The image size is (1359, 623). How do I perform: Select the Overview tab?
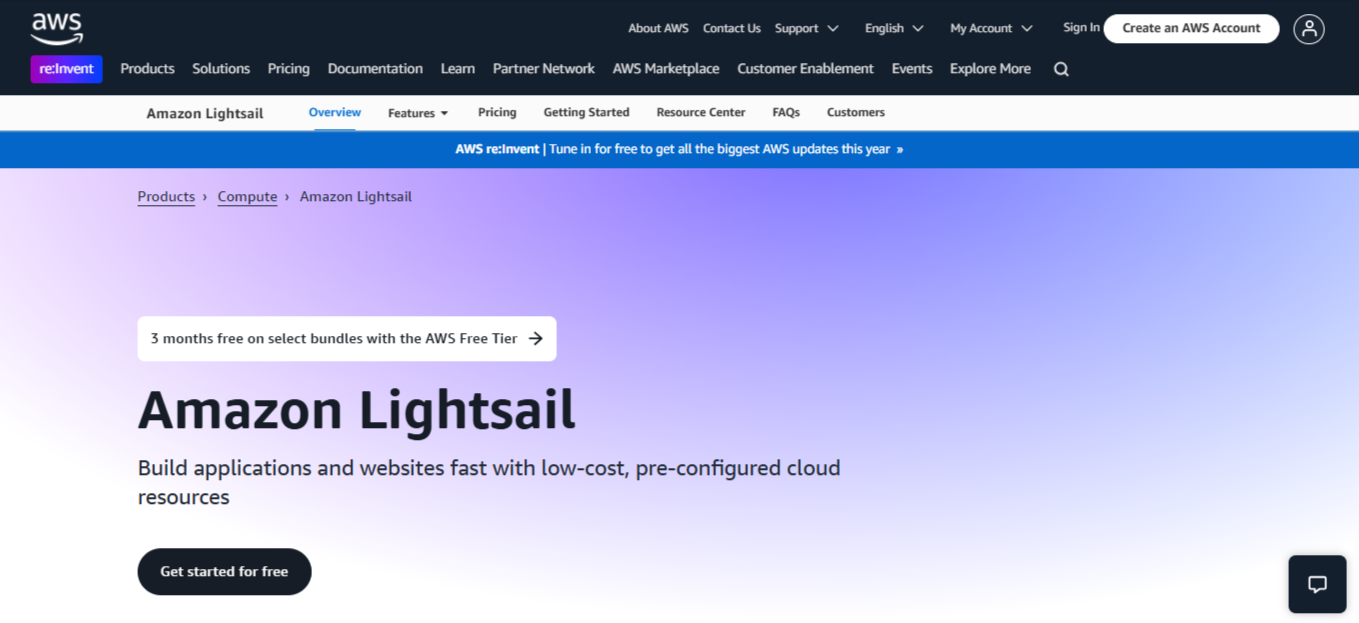click(x=335, y=112)
